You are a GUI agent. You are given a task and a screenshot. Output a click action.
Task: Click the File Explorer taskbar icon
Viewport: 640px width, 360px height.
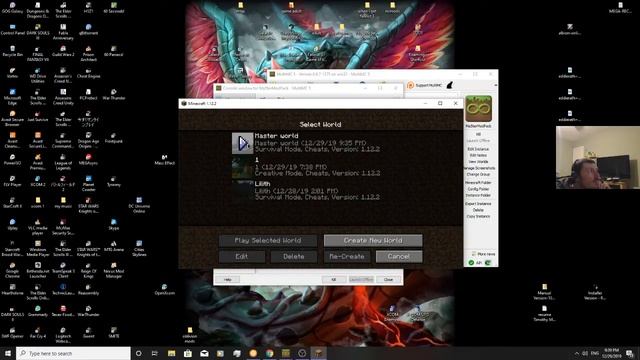click(171, 353)
